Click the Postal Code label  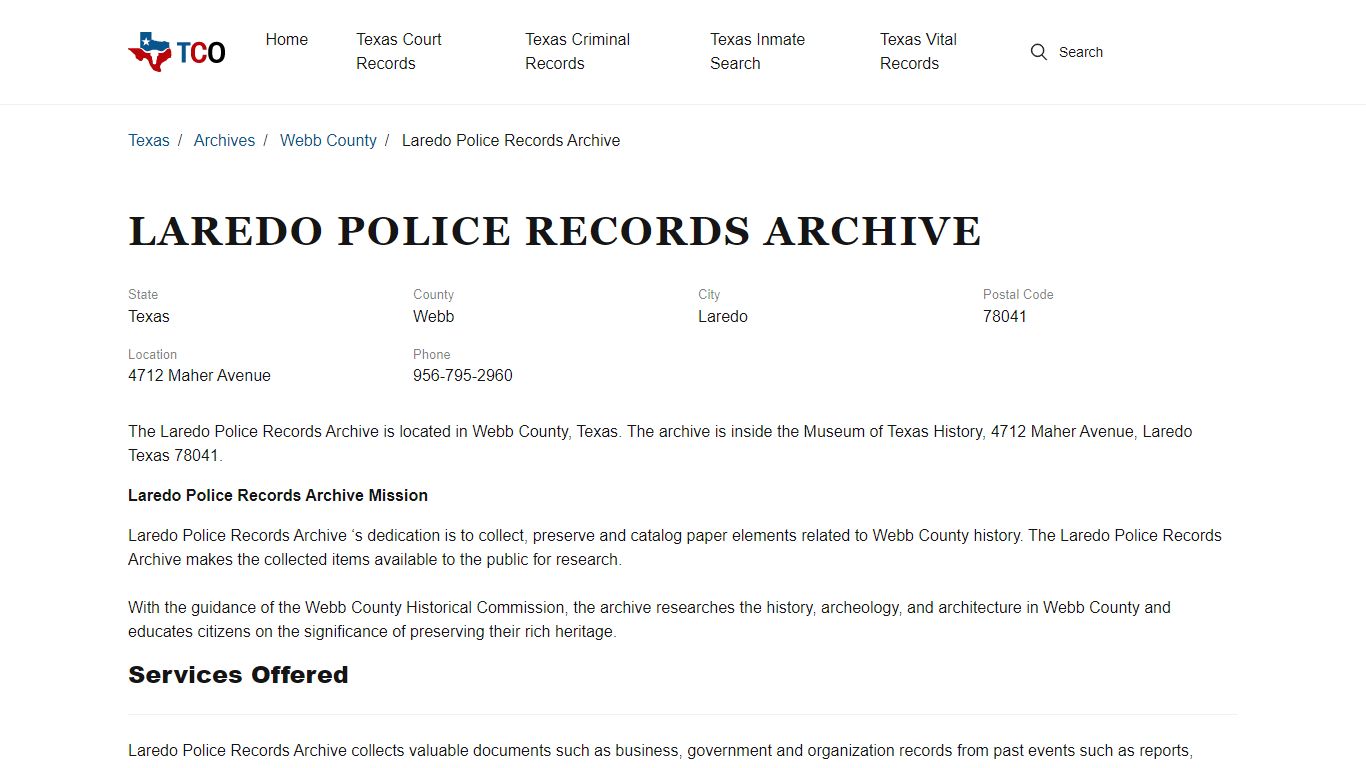(1018, 295)
